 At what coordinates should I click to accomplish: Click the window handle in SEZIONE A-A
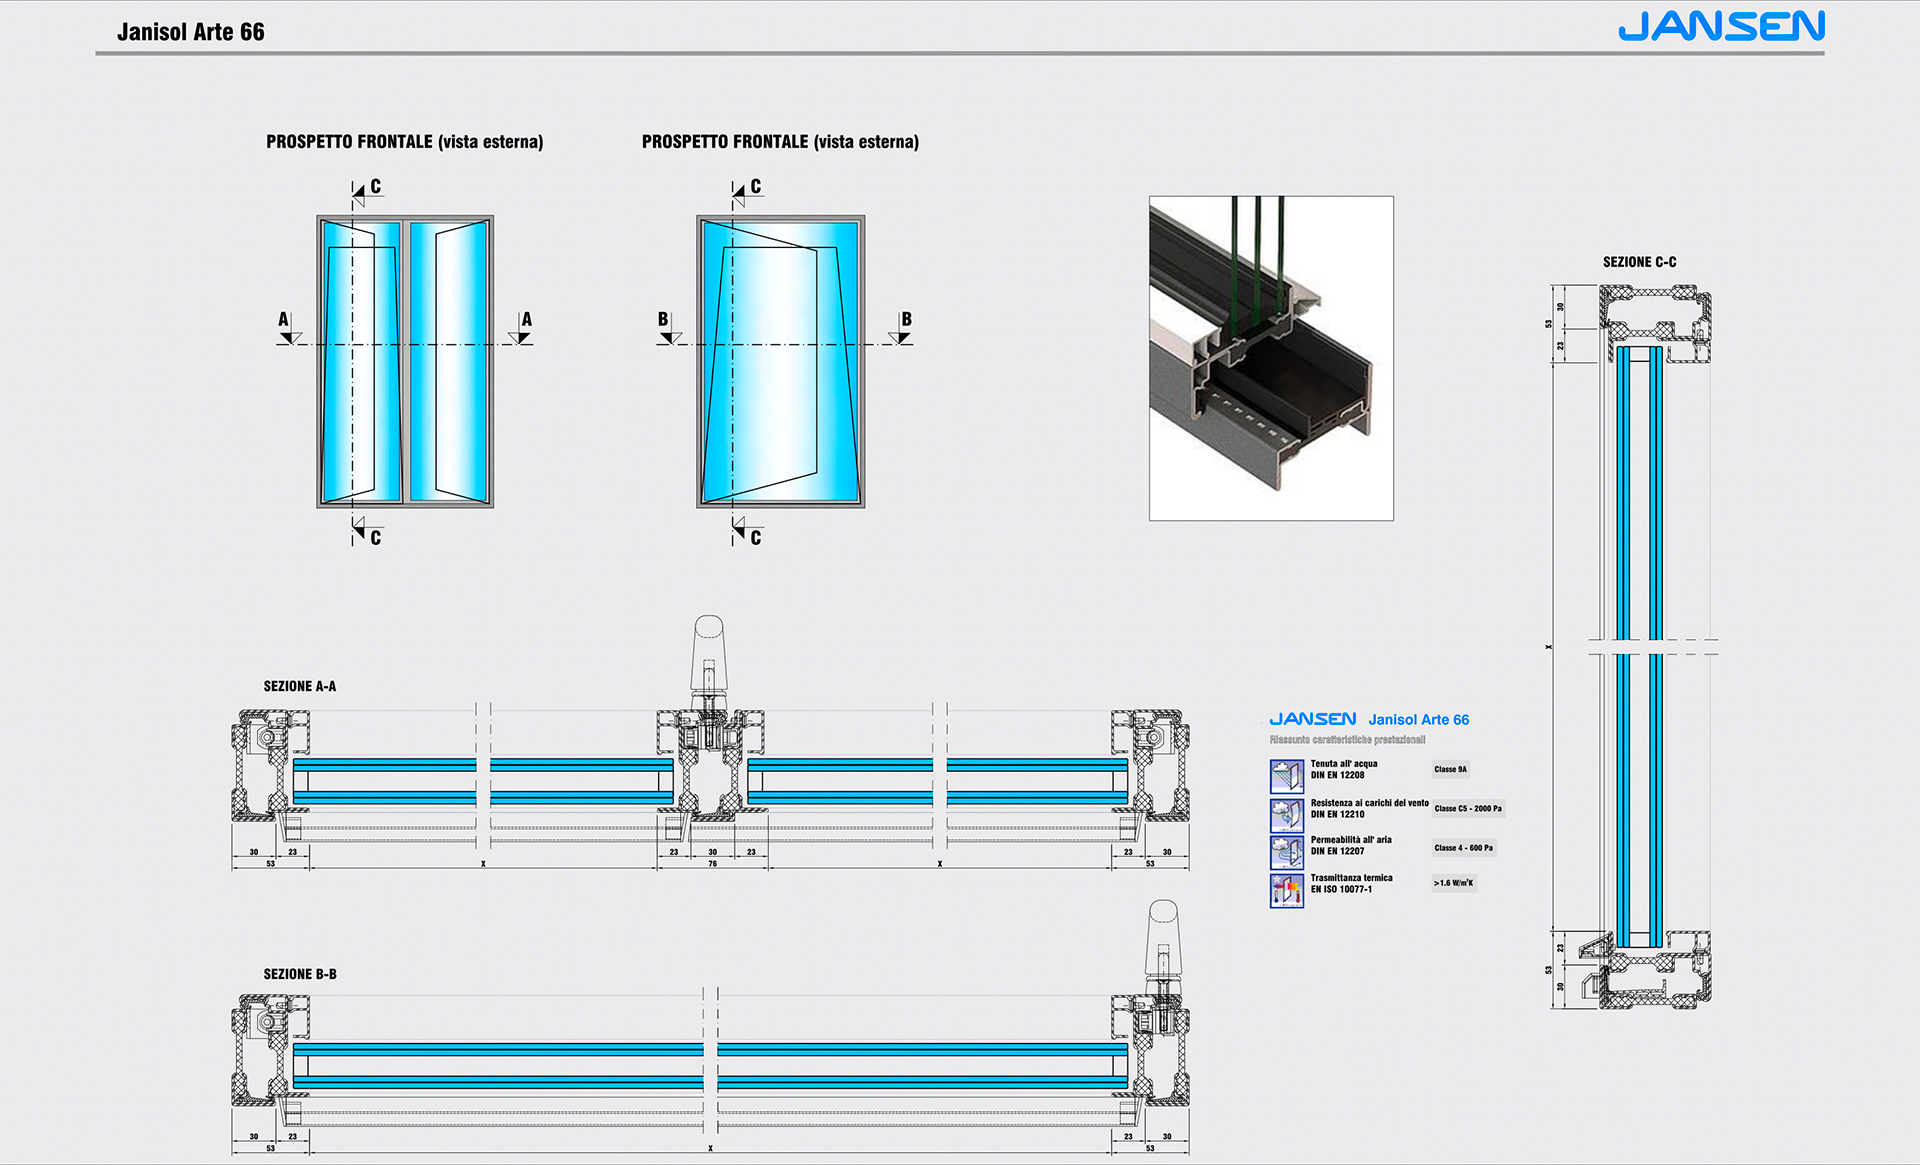(x=708, y=655)
